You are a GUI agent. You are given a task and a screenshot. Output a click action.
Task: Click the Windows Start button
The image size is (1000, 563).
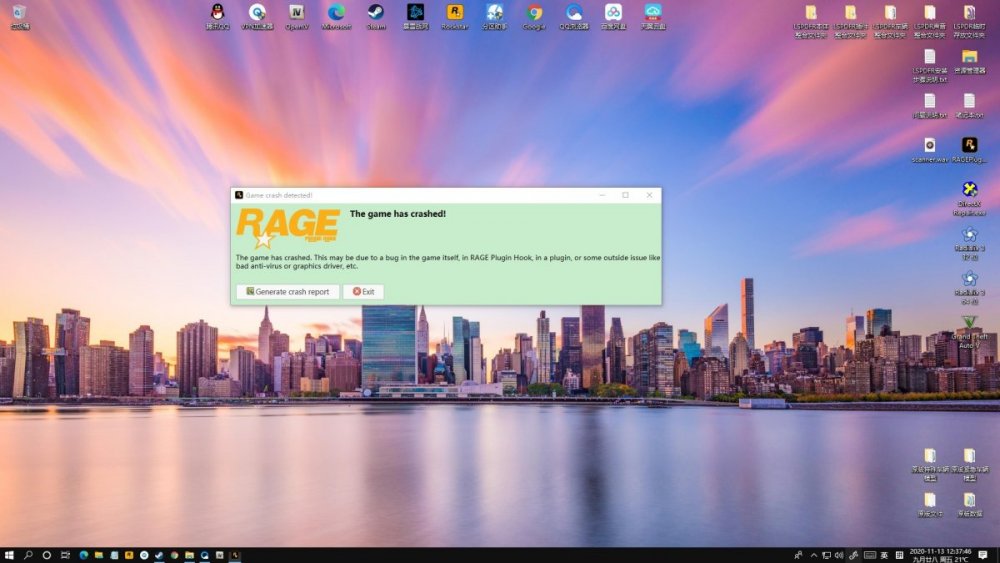(x=9, y=555)
